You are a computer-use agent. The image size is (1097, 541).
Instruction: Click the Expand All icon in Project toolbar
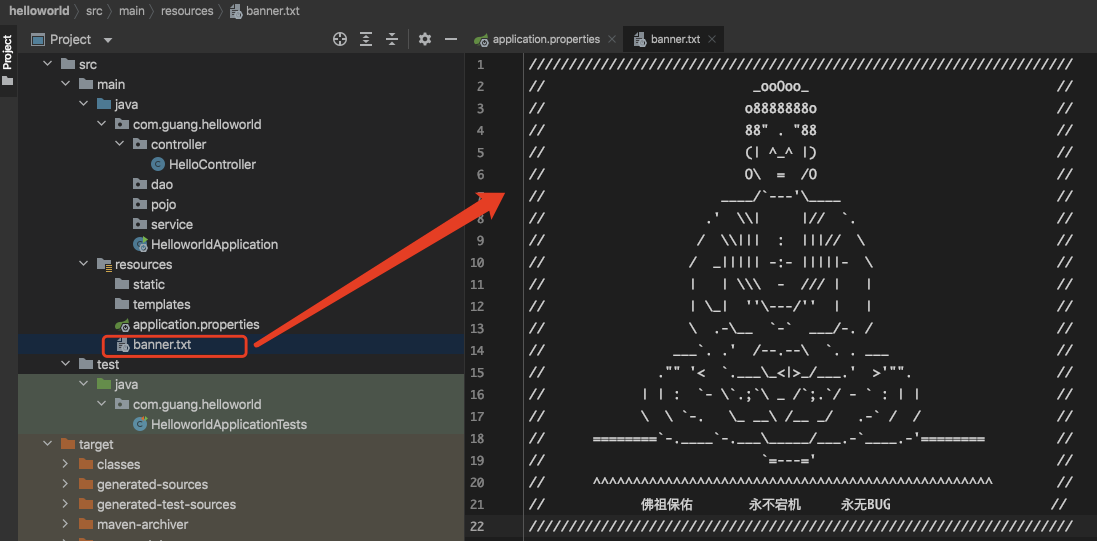click(x=366, y=39)
